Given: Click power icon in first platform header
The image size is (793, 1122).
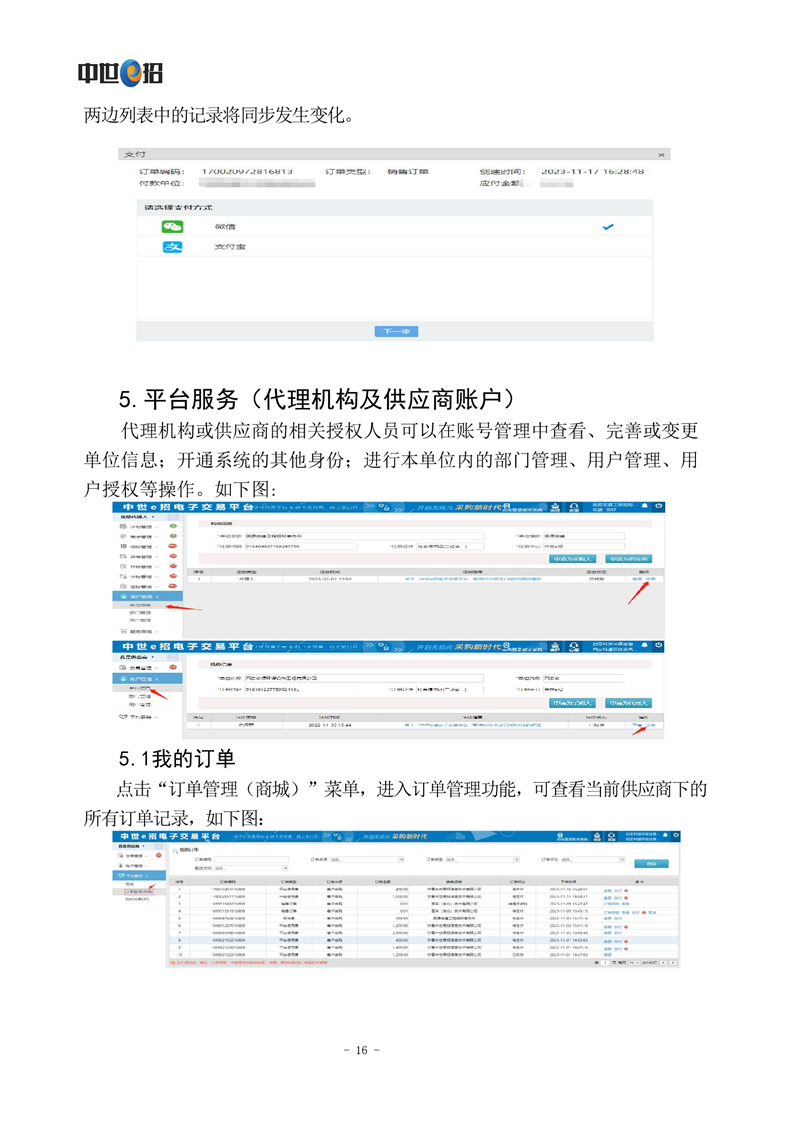Looking at the screenshot, I should [x=660, y=506].
